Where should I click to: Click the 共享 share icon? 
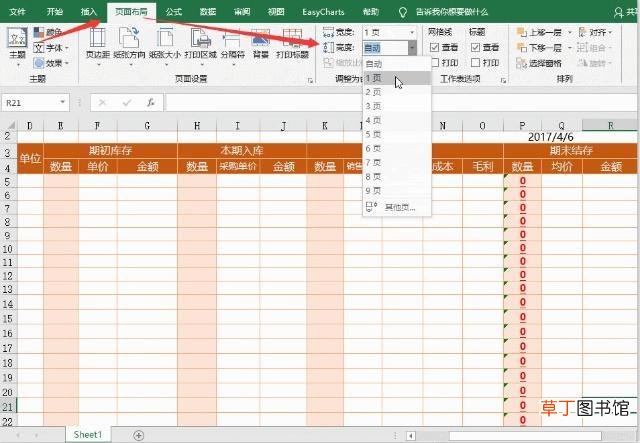625,12
